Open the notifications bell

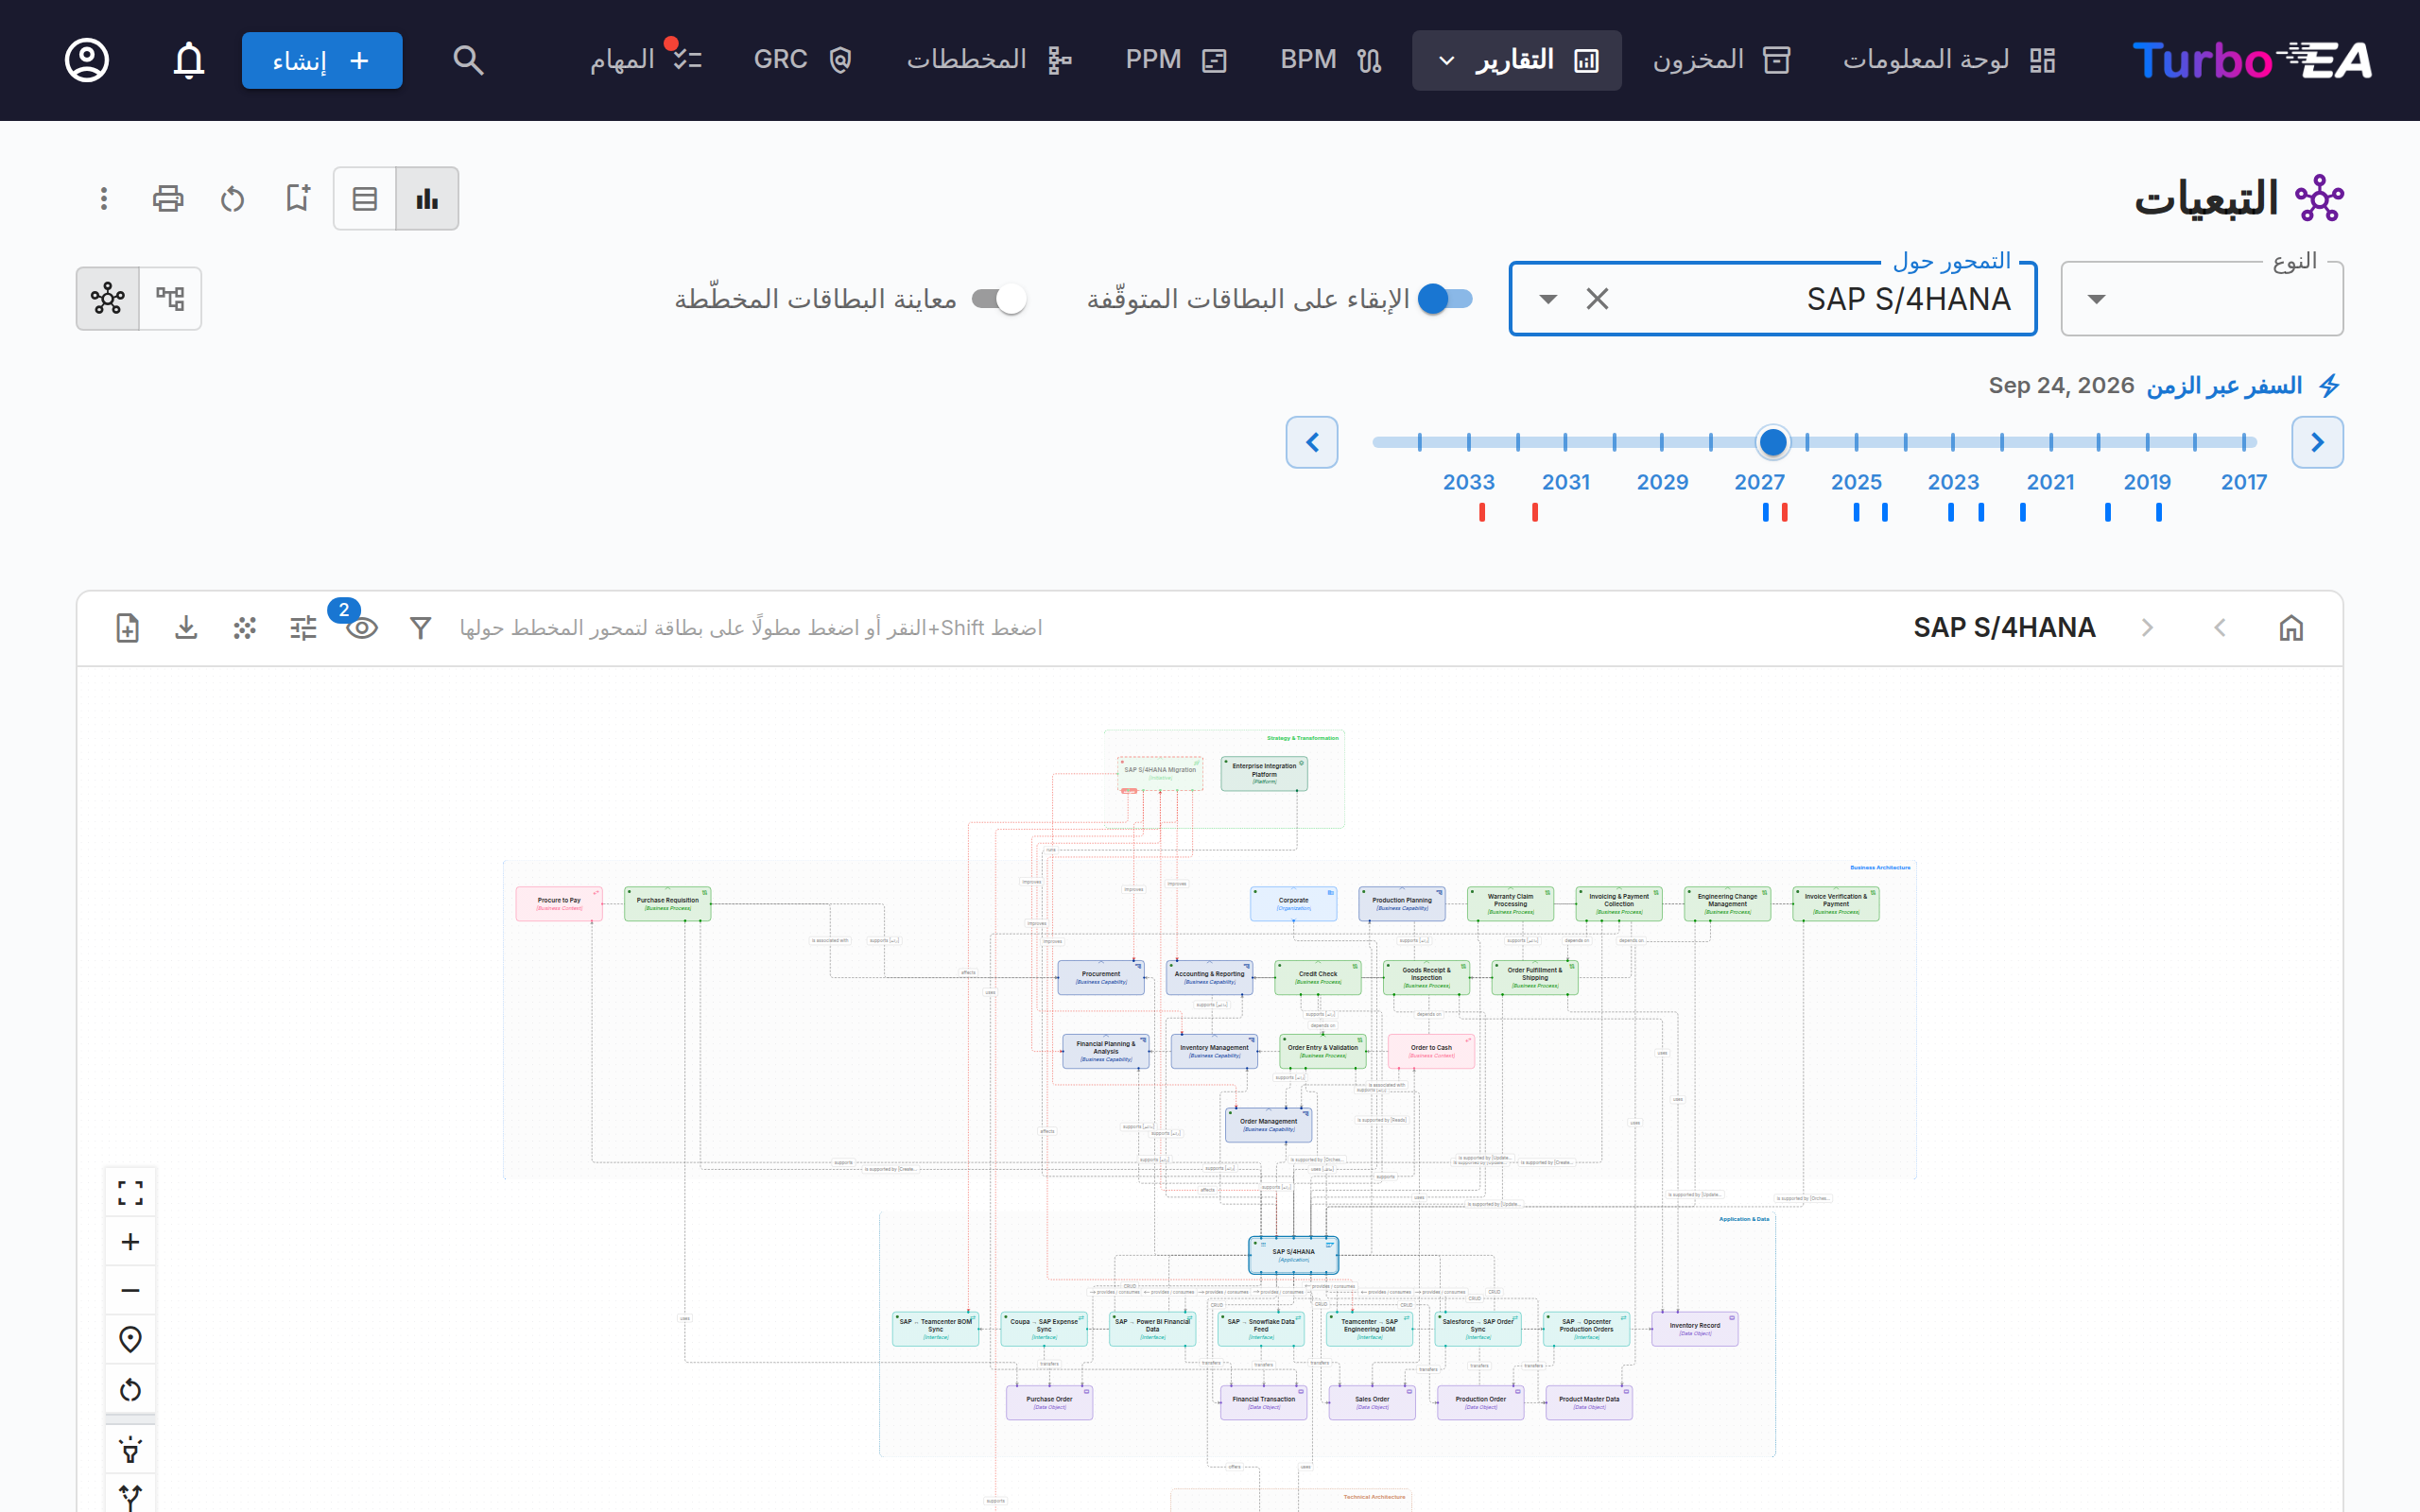click(x=189, y=60)
